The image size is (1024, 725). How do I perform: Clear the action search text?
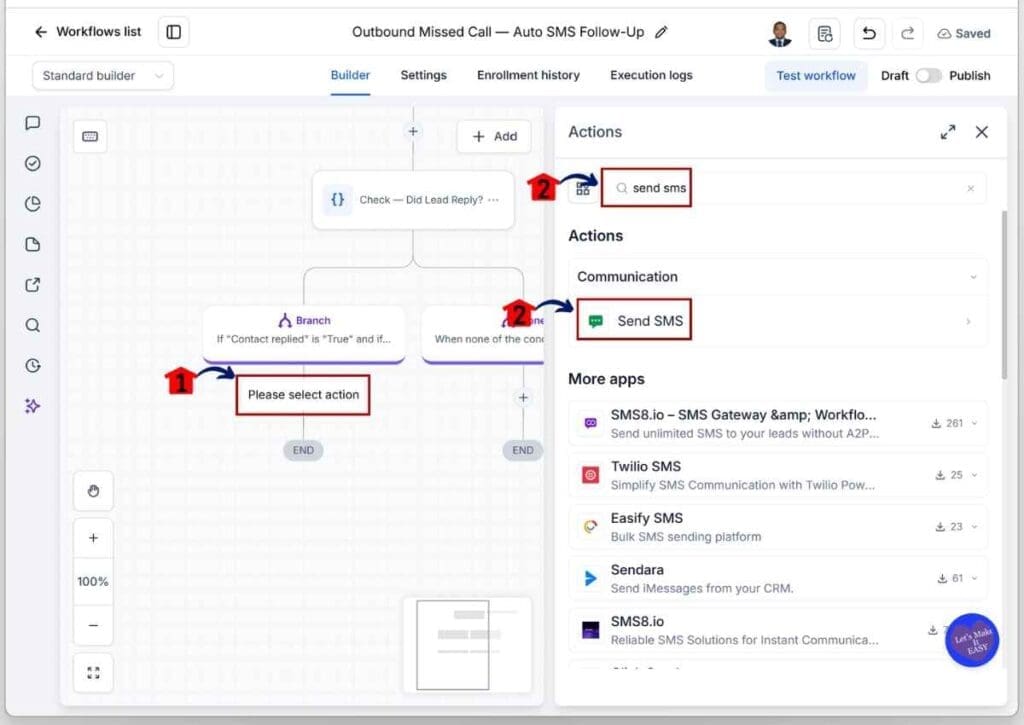click(970, 188)
